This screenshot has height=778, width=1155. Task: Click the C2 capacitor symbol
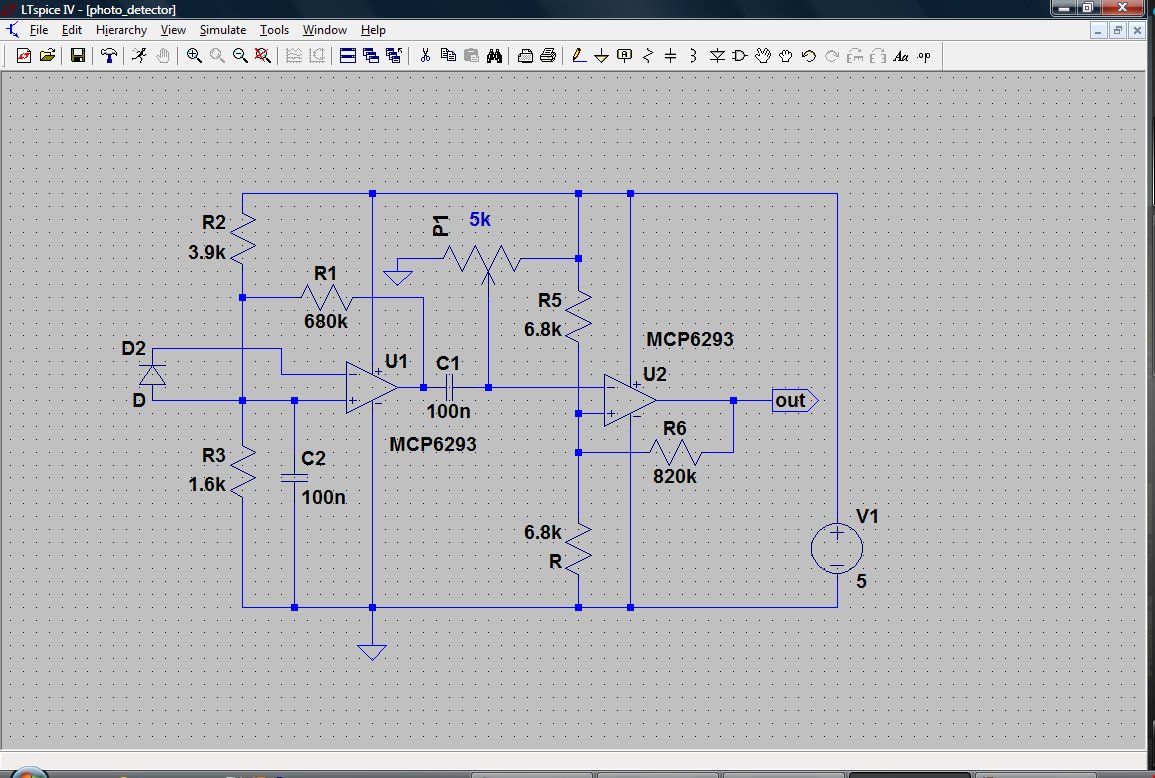(295, 478)
